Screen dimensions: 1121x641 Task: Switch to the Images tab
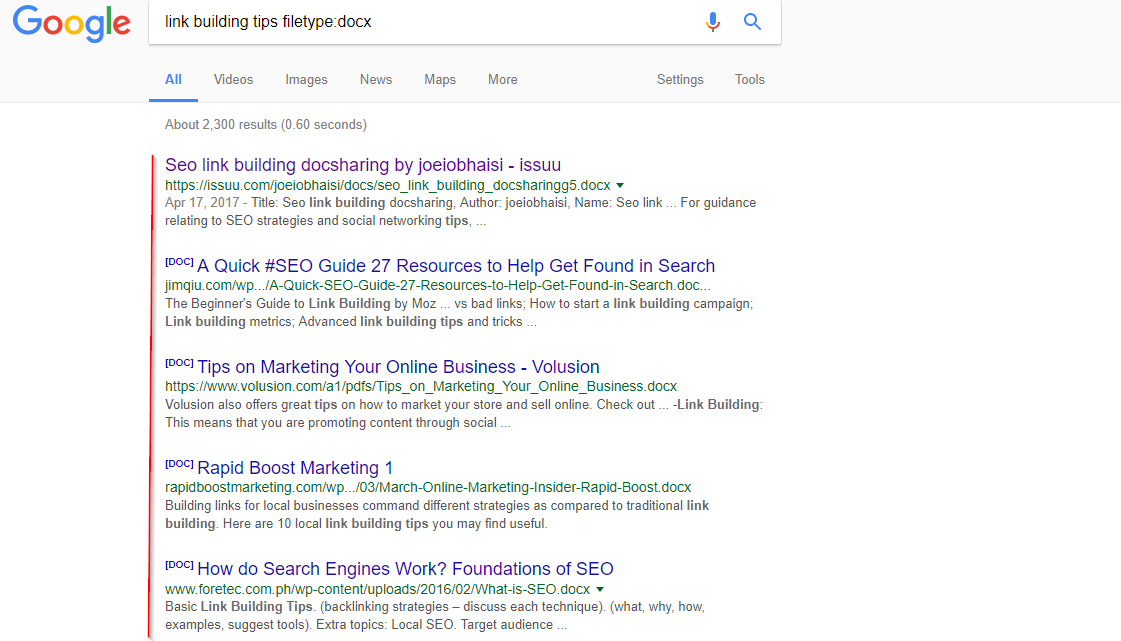[306, 79]
